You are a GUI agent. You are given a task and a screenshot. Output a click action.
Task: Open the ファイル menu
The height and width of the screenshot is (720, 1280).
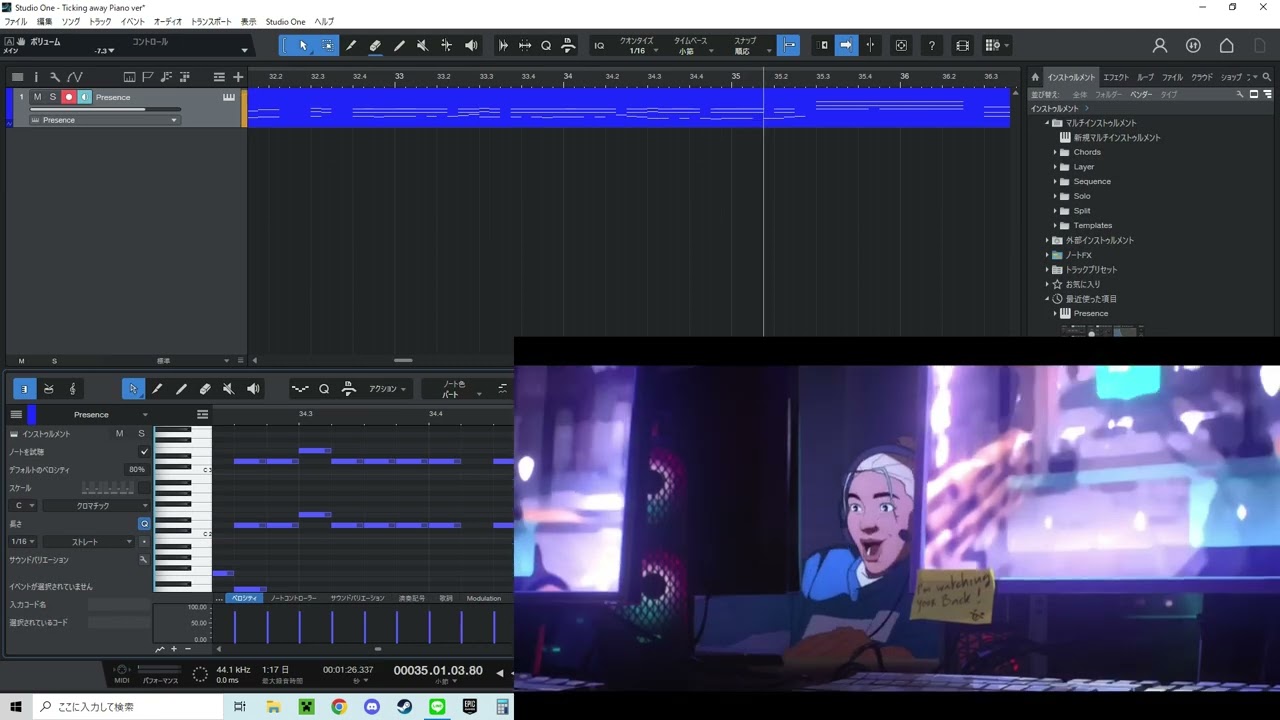click(x=16, y=21)
